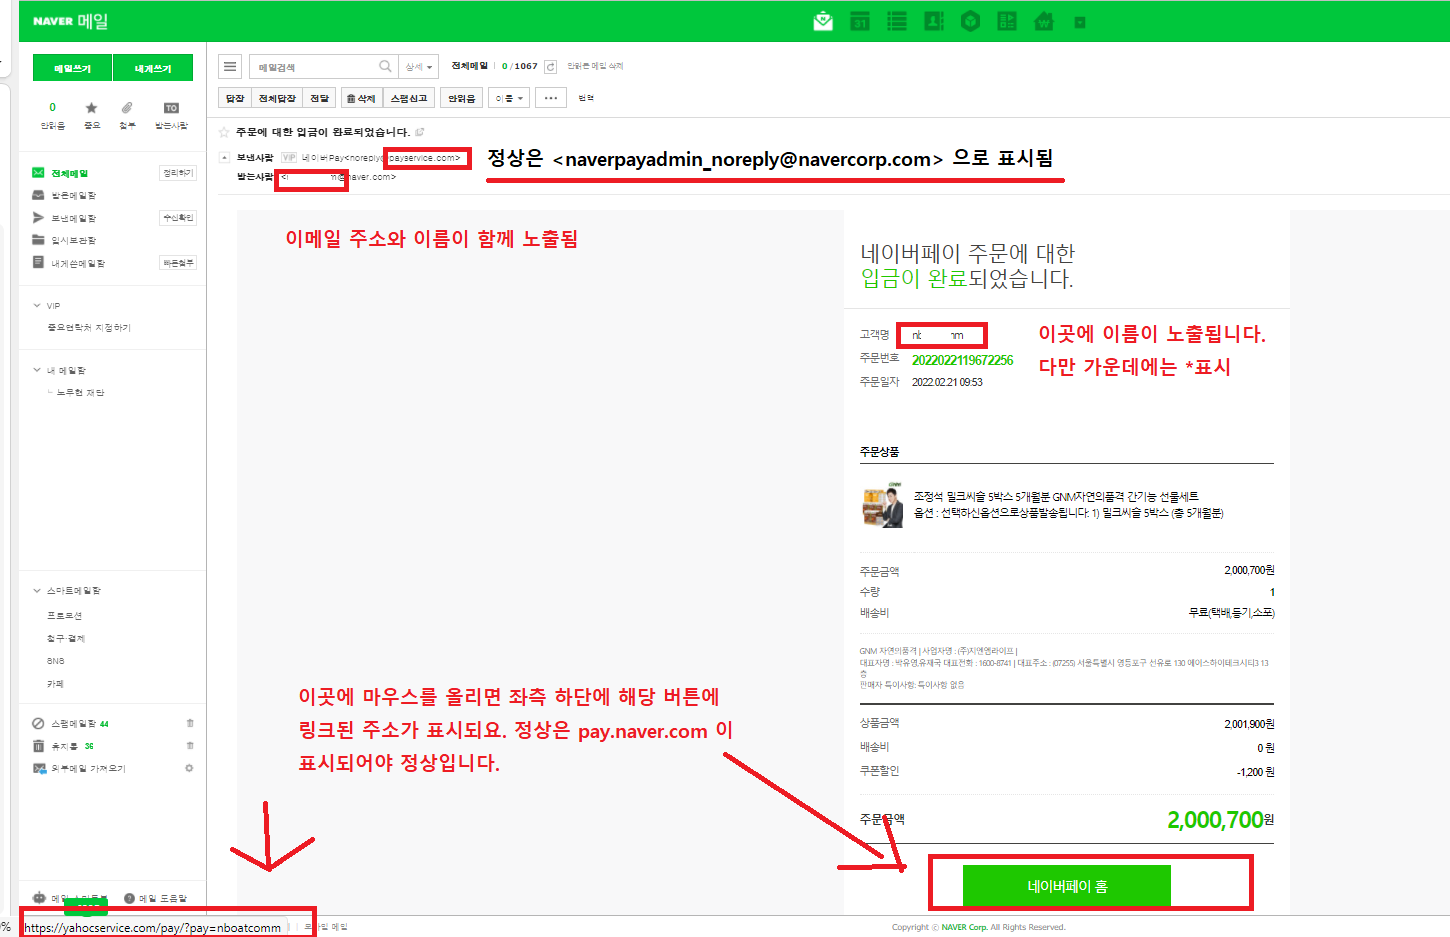Open the 전체메일 all mail folder

pos(70,173)
